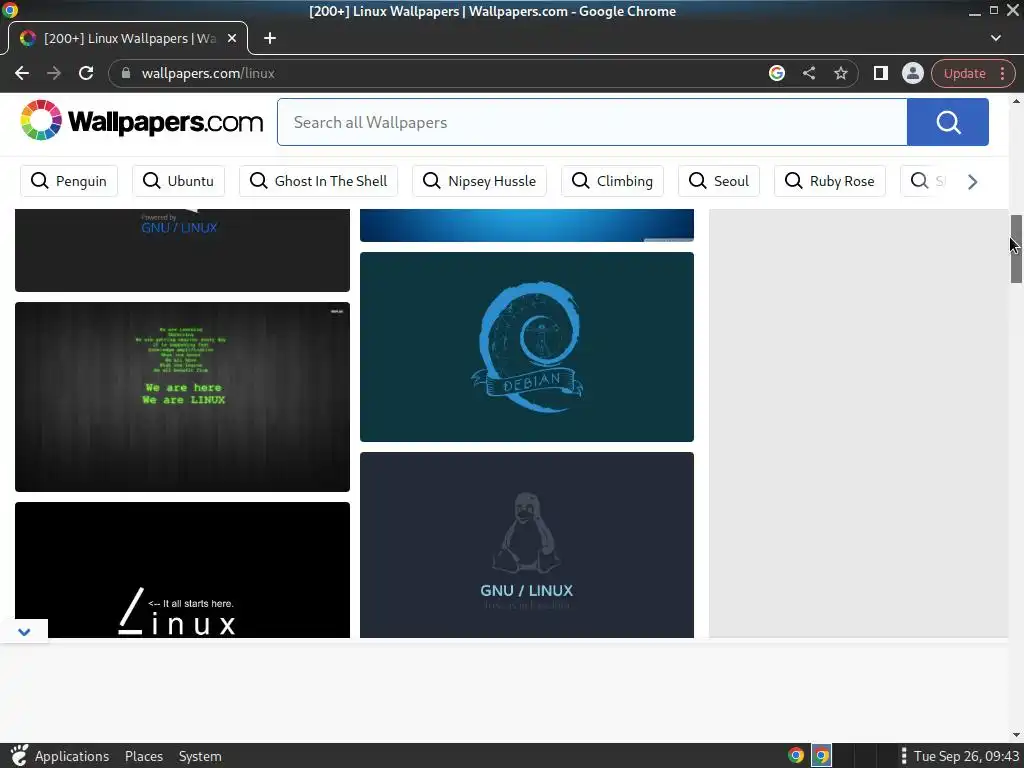This screenshot has height=768, width=1024.
Task: Bookmark this page with star
Action: coord(840,73)
